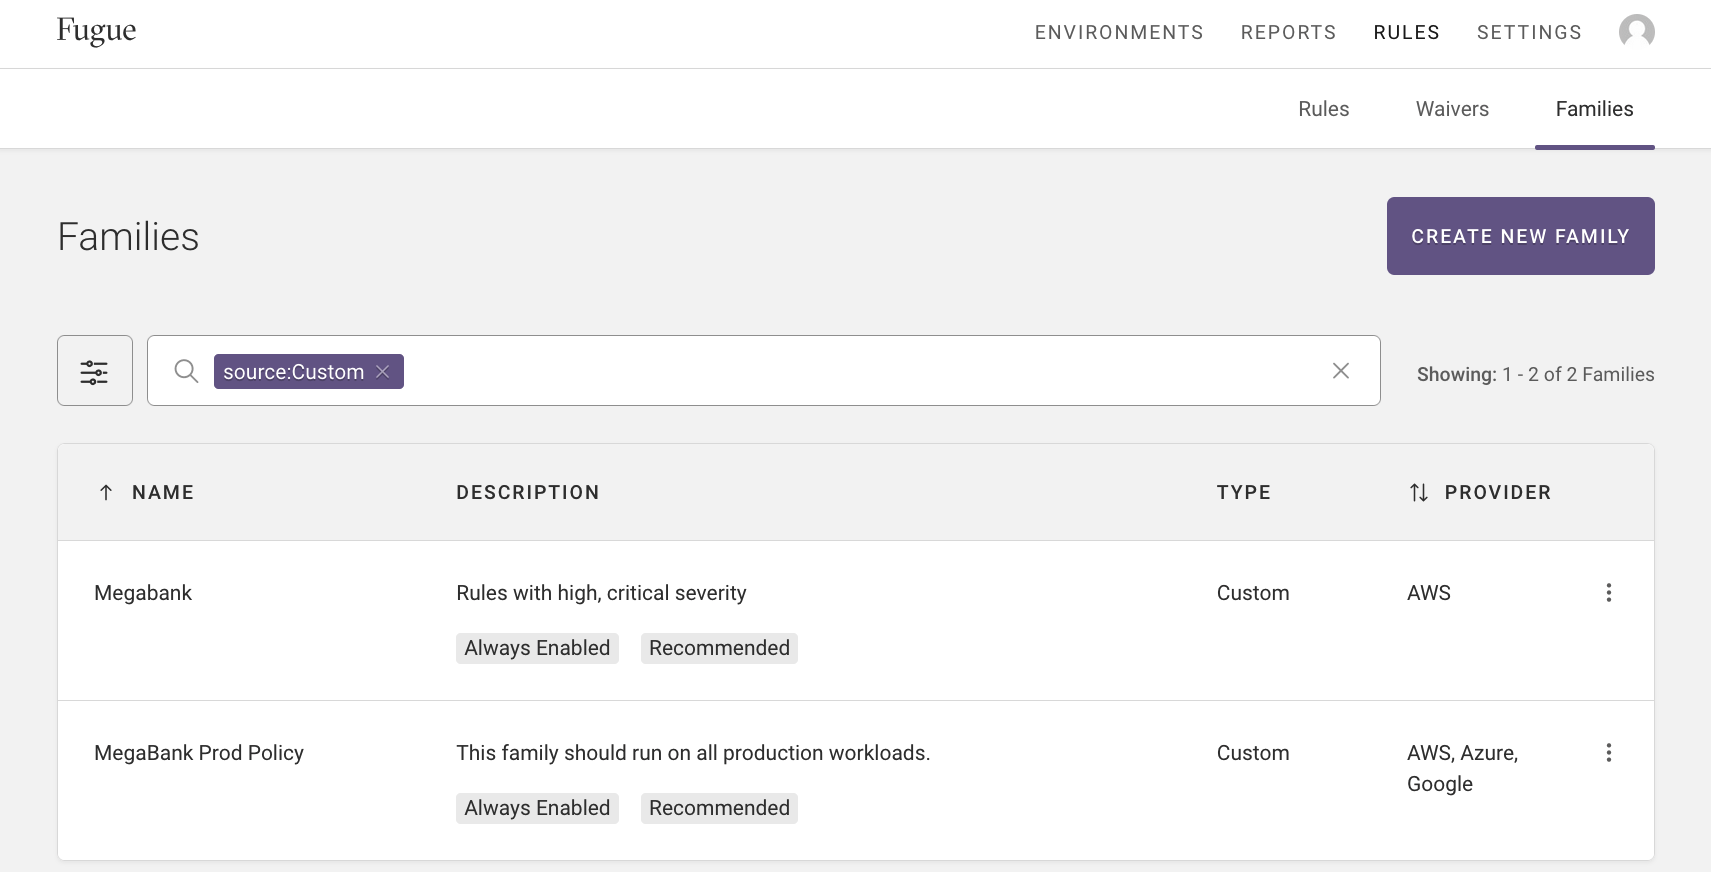
Task: Switch to the Rules sub-tab
Action: (x=1323, y=109)
